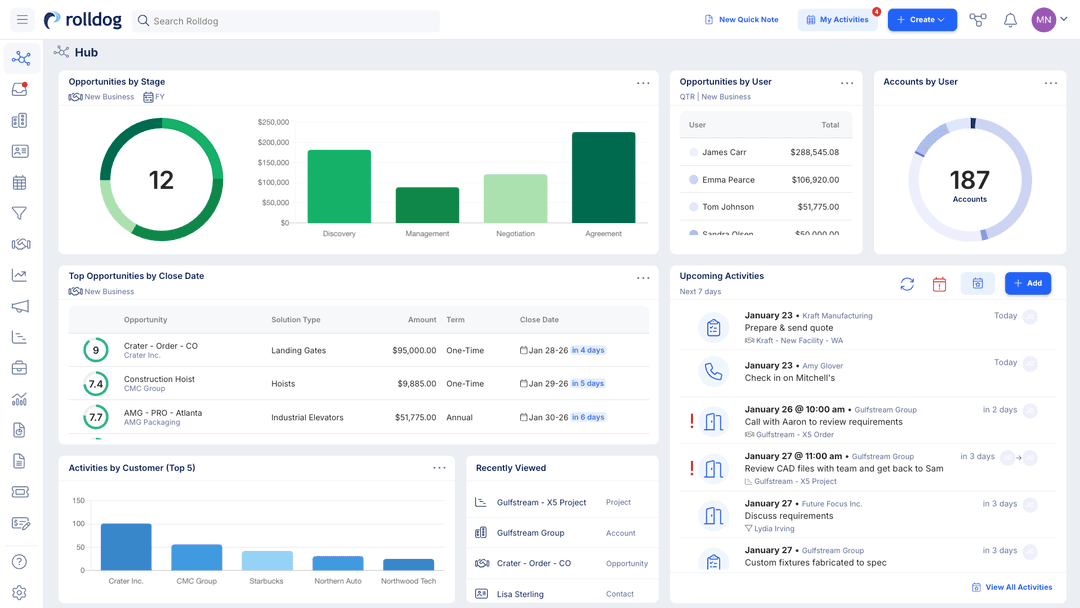1080x608 pixels.
Task: Open My Activities tab
Action: (838, 20)
